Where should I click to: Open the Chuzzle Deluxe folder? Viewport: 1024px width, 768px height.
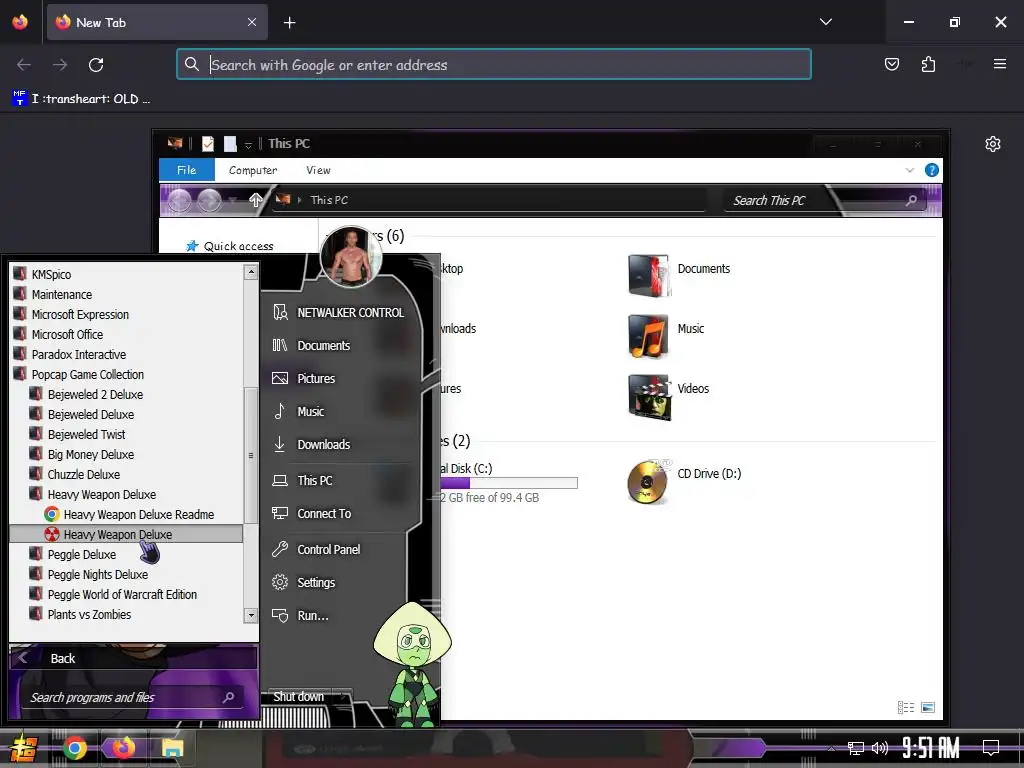click(x=74, y=474)
